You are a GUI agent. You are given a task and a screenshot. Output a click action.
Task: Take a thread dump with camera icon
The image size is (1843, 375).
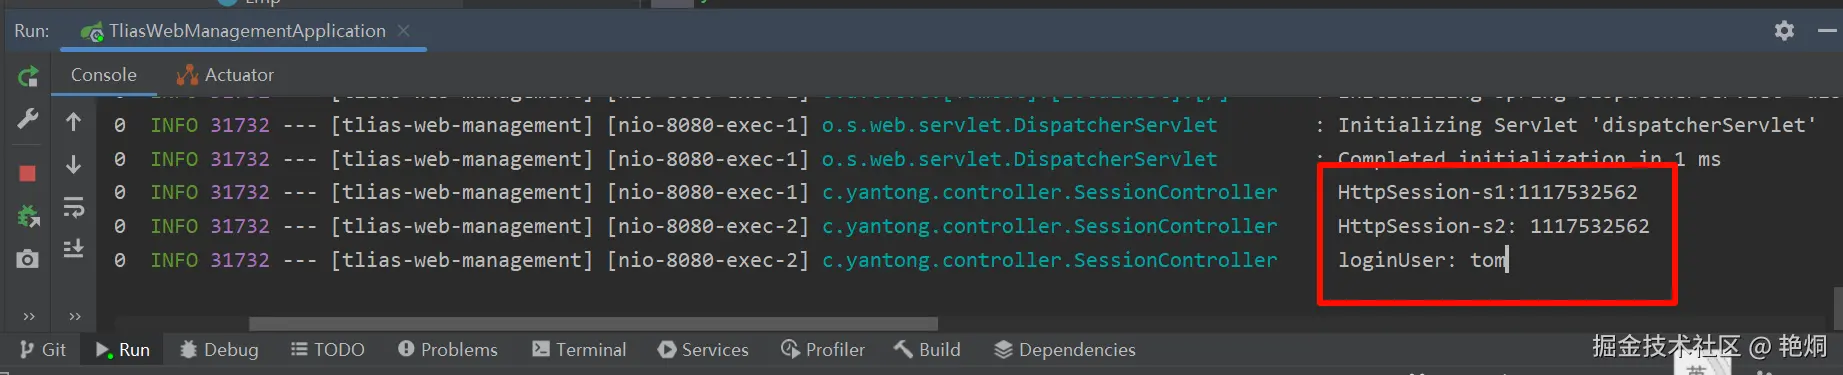[28, 259]
